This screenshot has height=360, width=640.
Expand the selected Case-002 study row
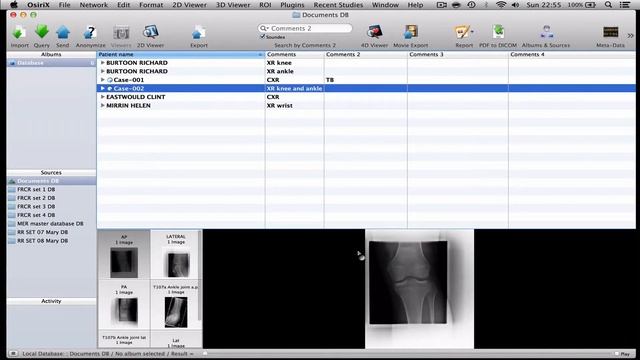point(102,89)
